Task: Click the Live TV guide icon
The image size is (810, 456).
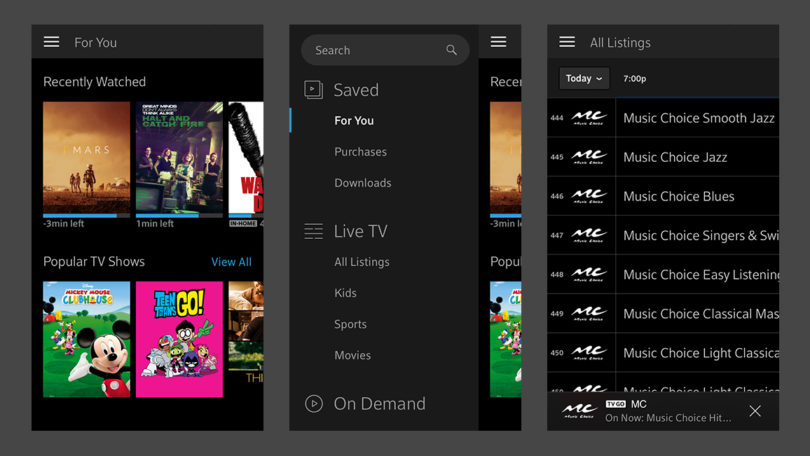Action: point(313,231)
